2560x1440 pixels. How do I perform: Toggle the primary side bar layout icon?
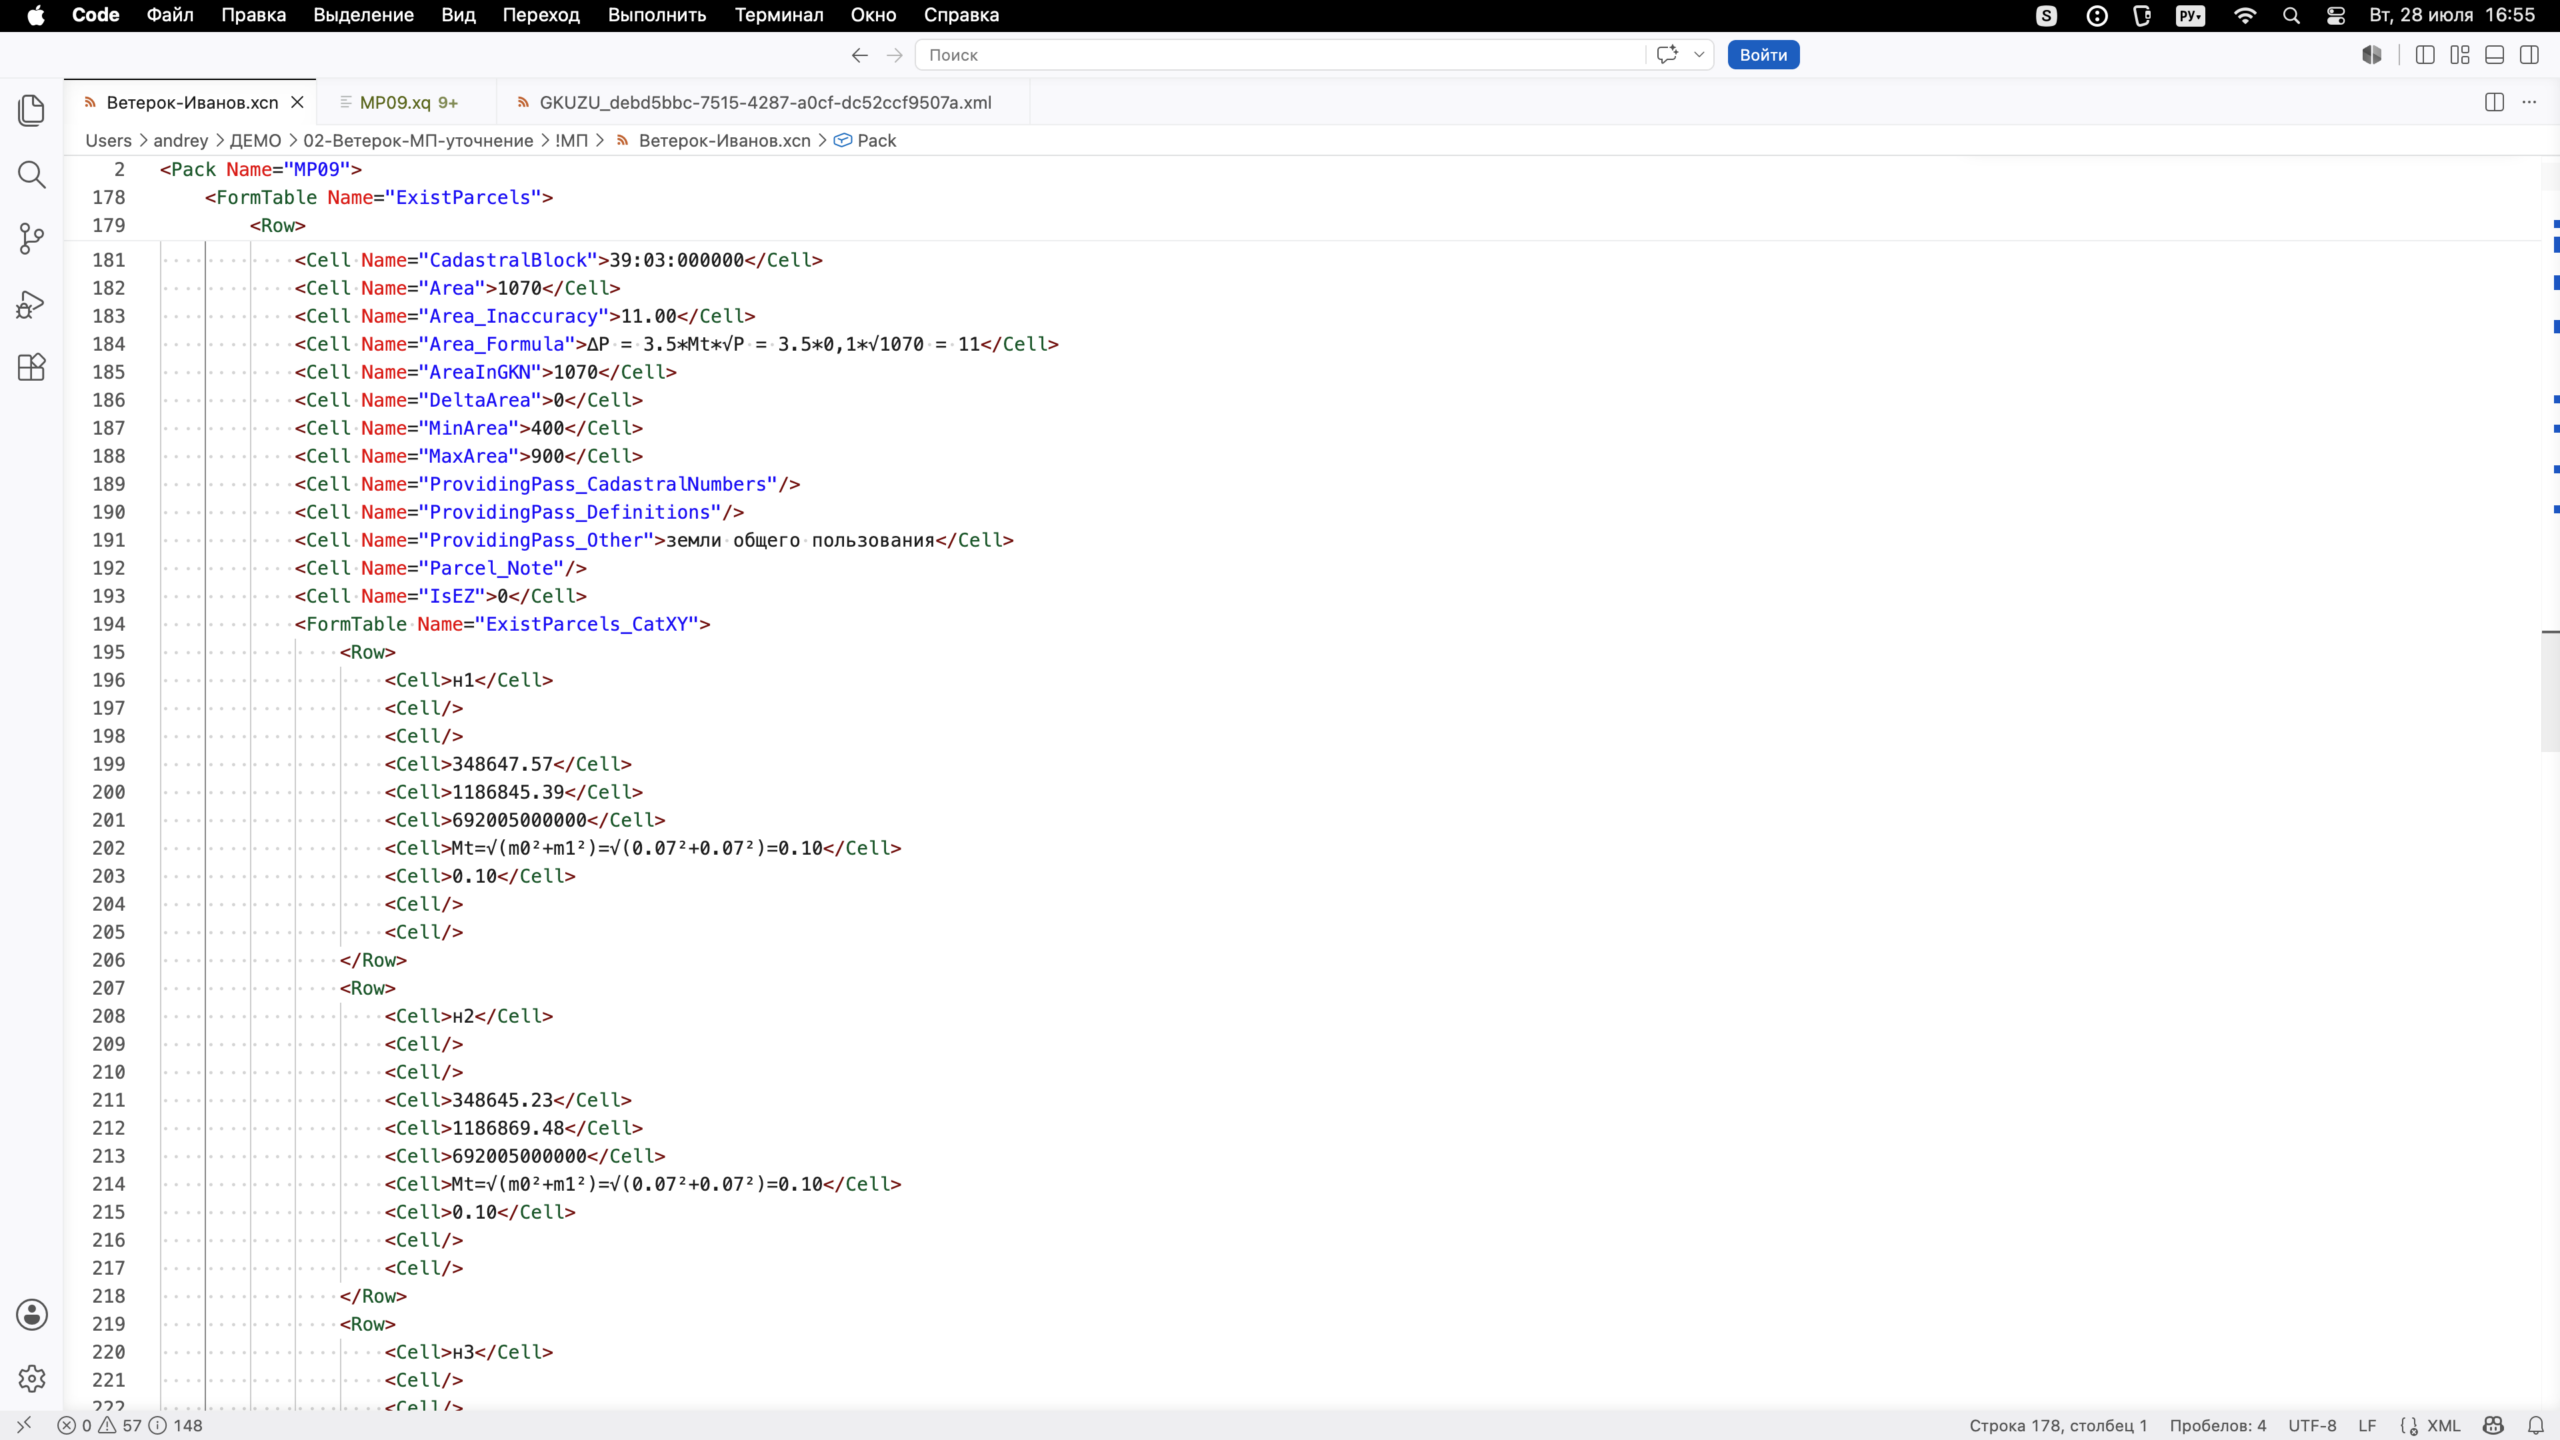click(x=2424, y=55)
